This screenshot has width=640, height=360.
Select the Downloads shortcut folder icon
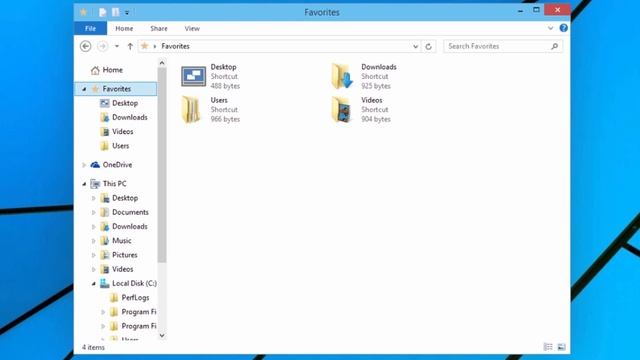[x=342, y=76]
